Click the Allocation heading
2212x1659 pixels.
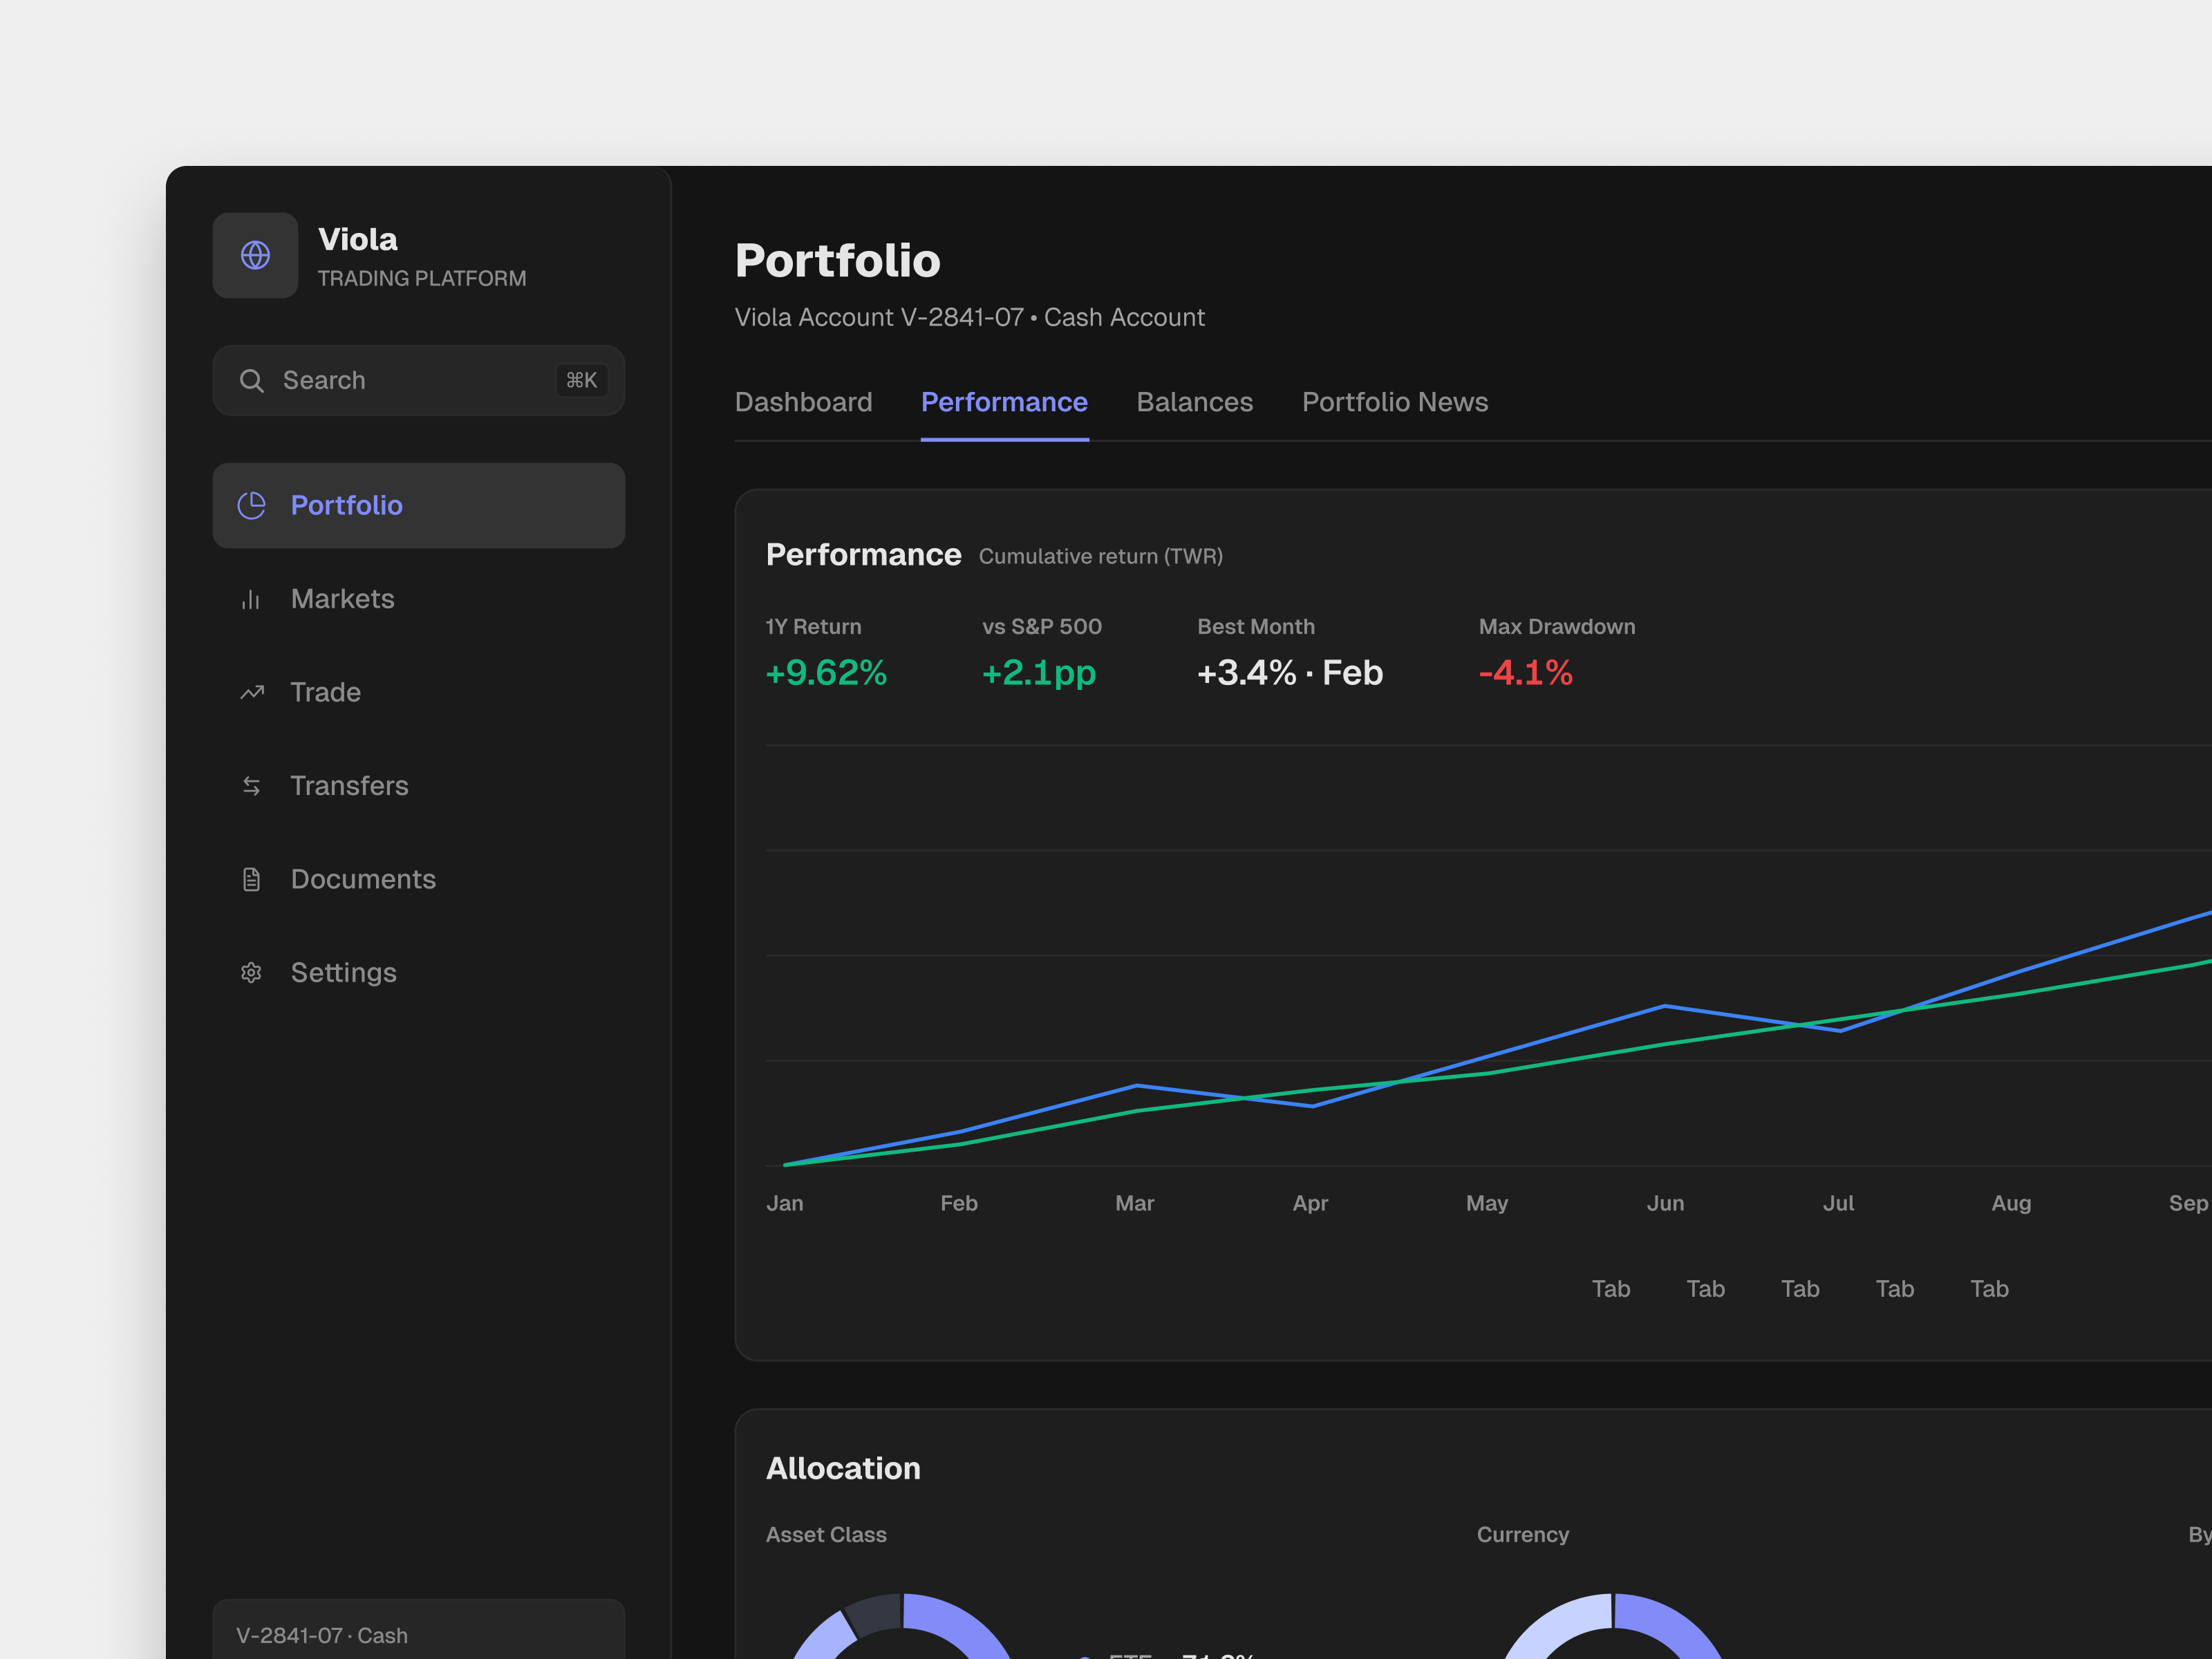coord(843,1468)
